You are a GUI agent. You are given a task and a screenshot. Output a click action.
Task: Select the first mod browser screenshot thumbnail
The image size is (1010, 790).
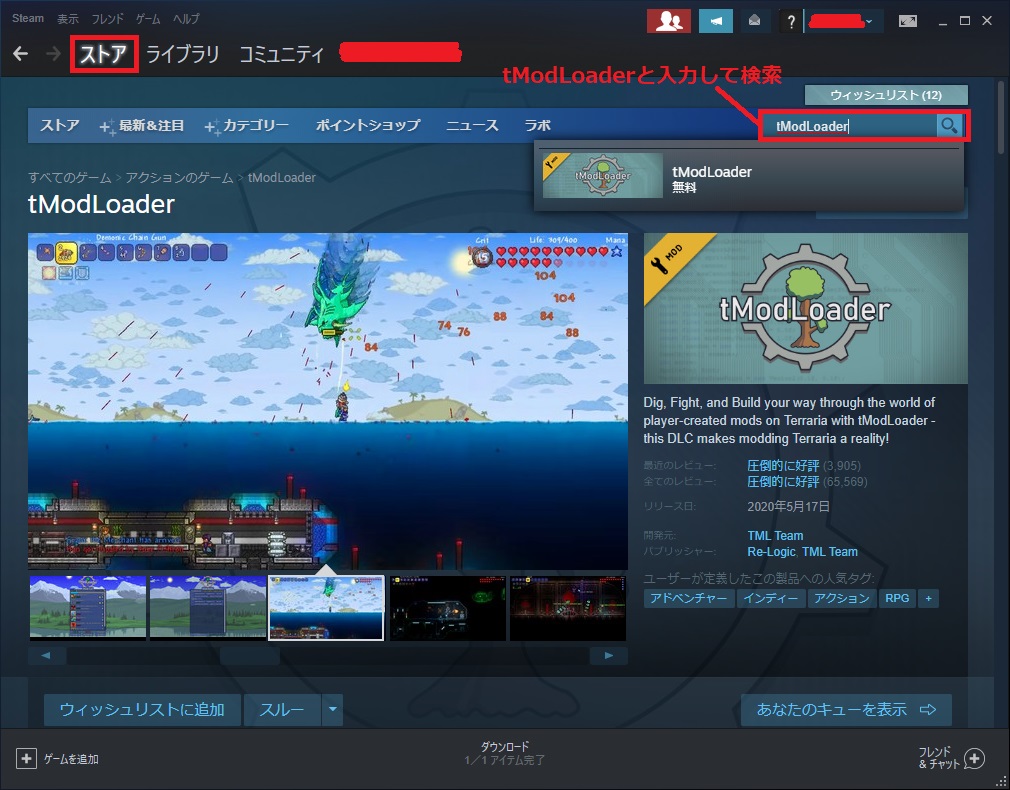pyautogui.click(x=88, y=608)
